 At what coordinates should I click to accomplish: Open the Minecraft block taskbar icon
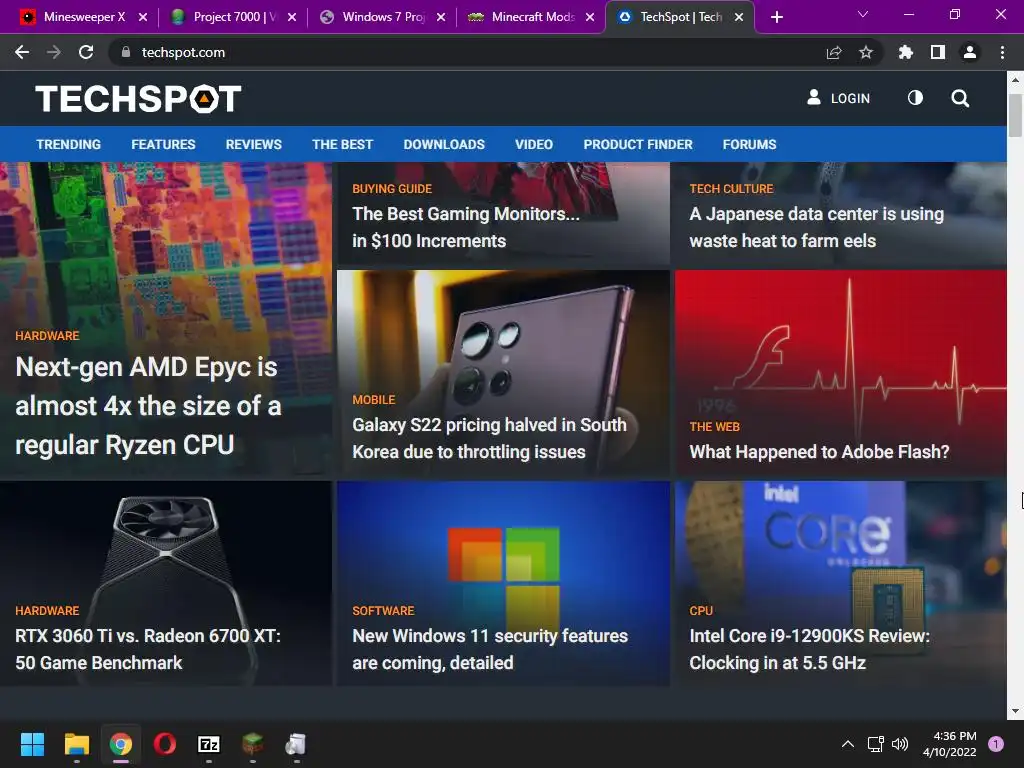point(253,744)
